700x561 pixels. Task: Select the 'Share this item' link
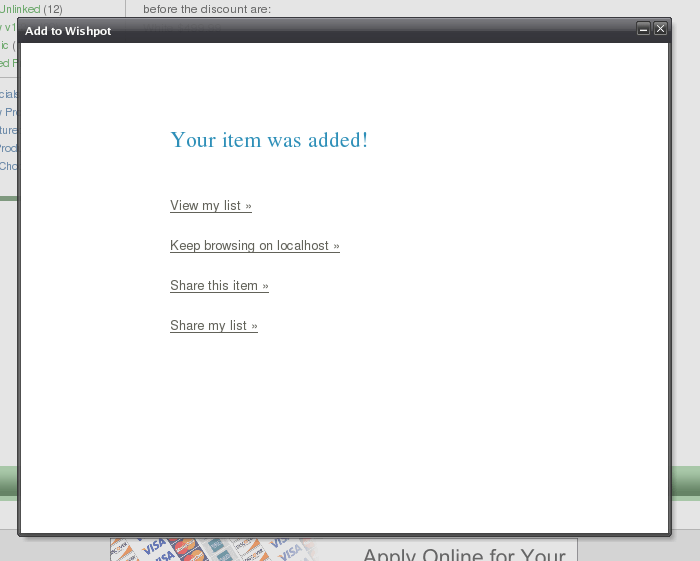(x=219, y=286)
